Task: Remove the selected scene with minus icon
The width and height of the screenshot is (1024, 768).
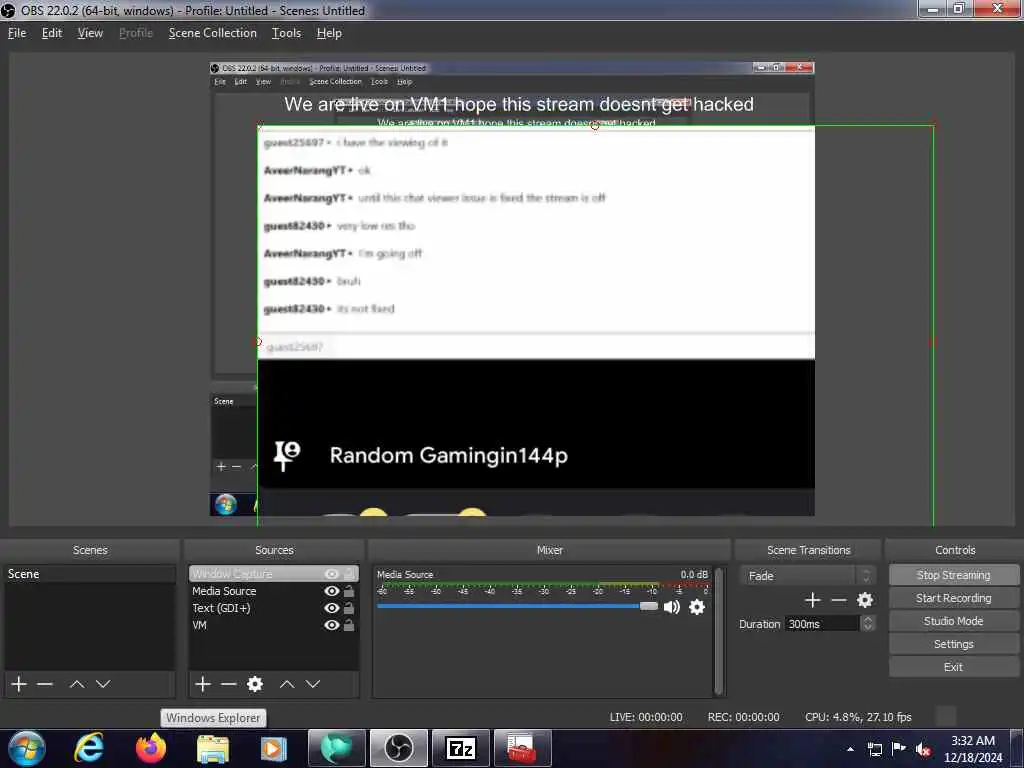Action: click(x=45, y=684)
